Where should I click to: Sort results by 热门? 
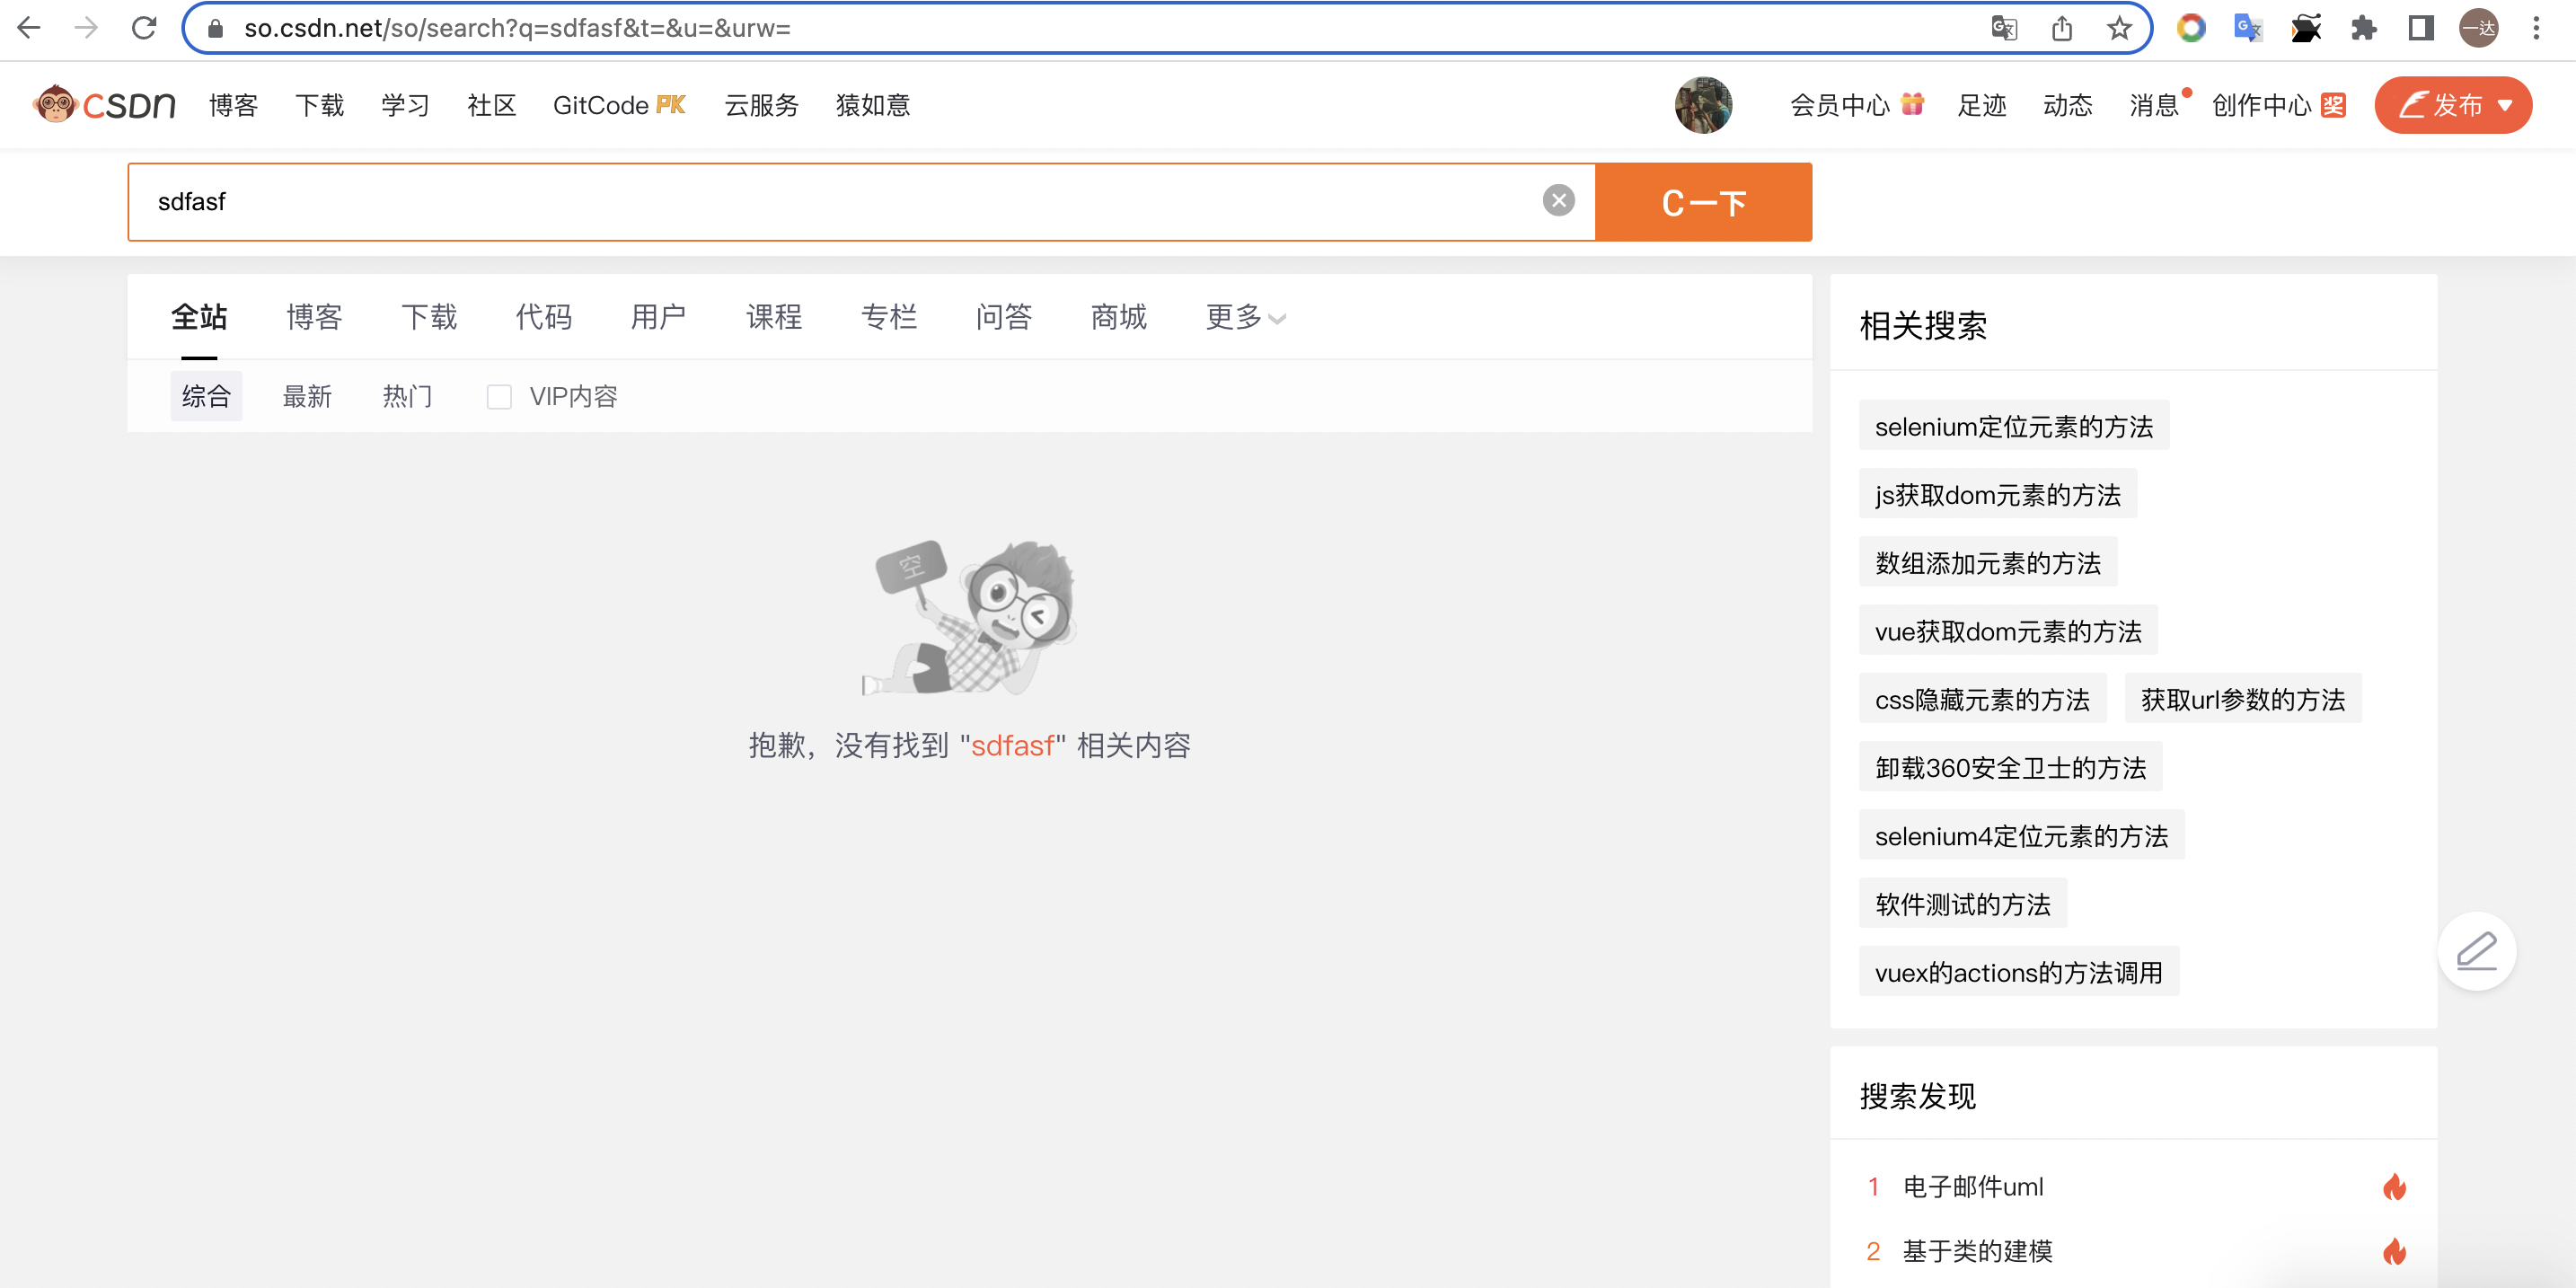tap(407, 397)
